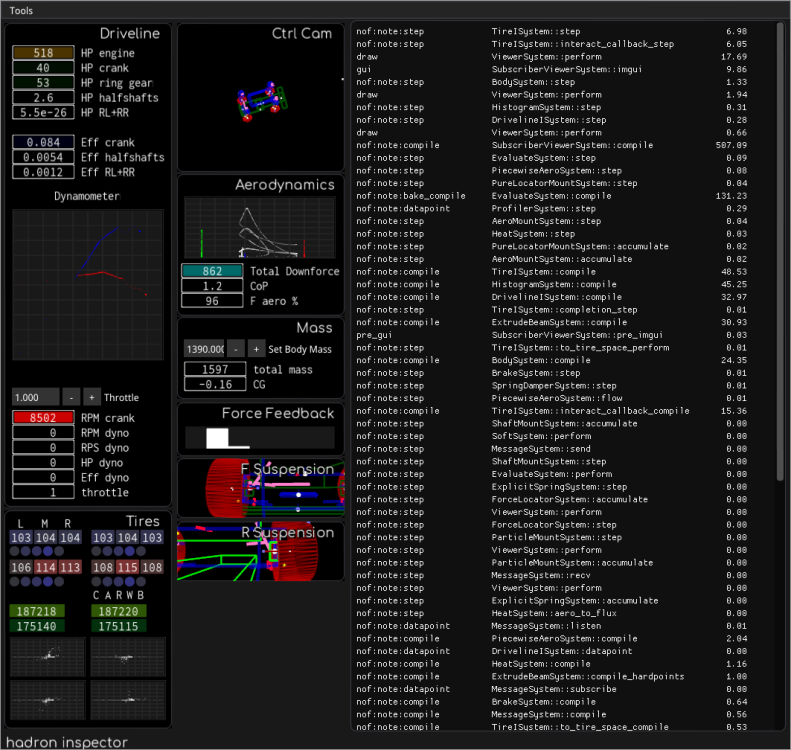The width and height of the screenshot is (791, 750).
Task: Click the TireISystem::step profiler row
Action: [x=551, y=31]
